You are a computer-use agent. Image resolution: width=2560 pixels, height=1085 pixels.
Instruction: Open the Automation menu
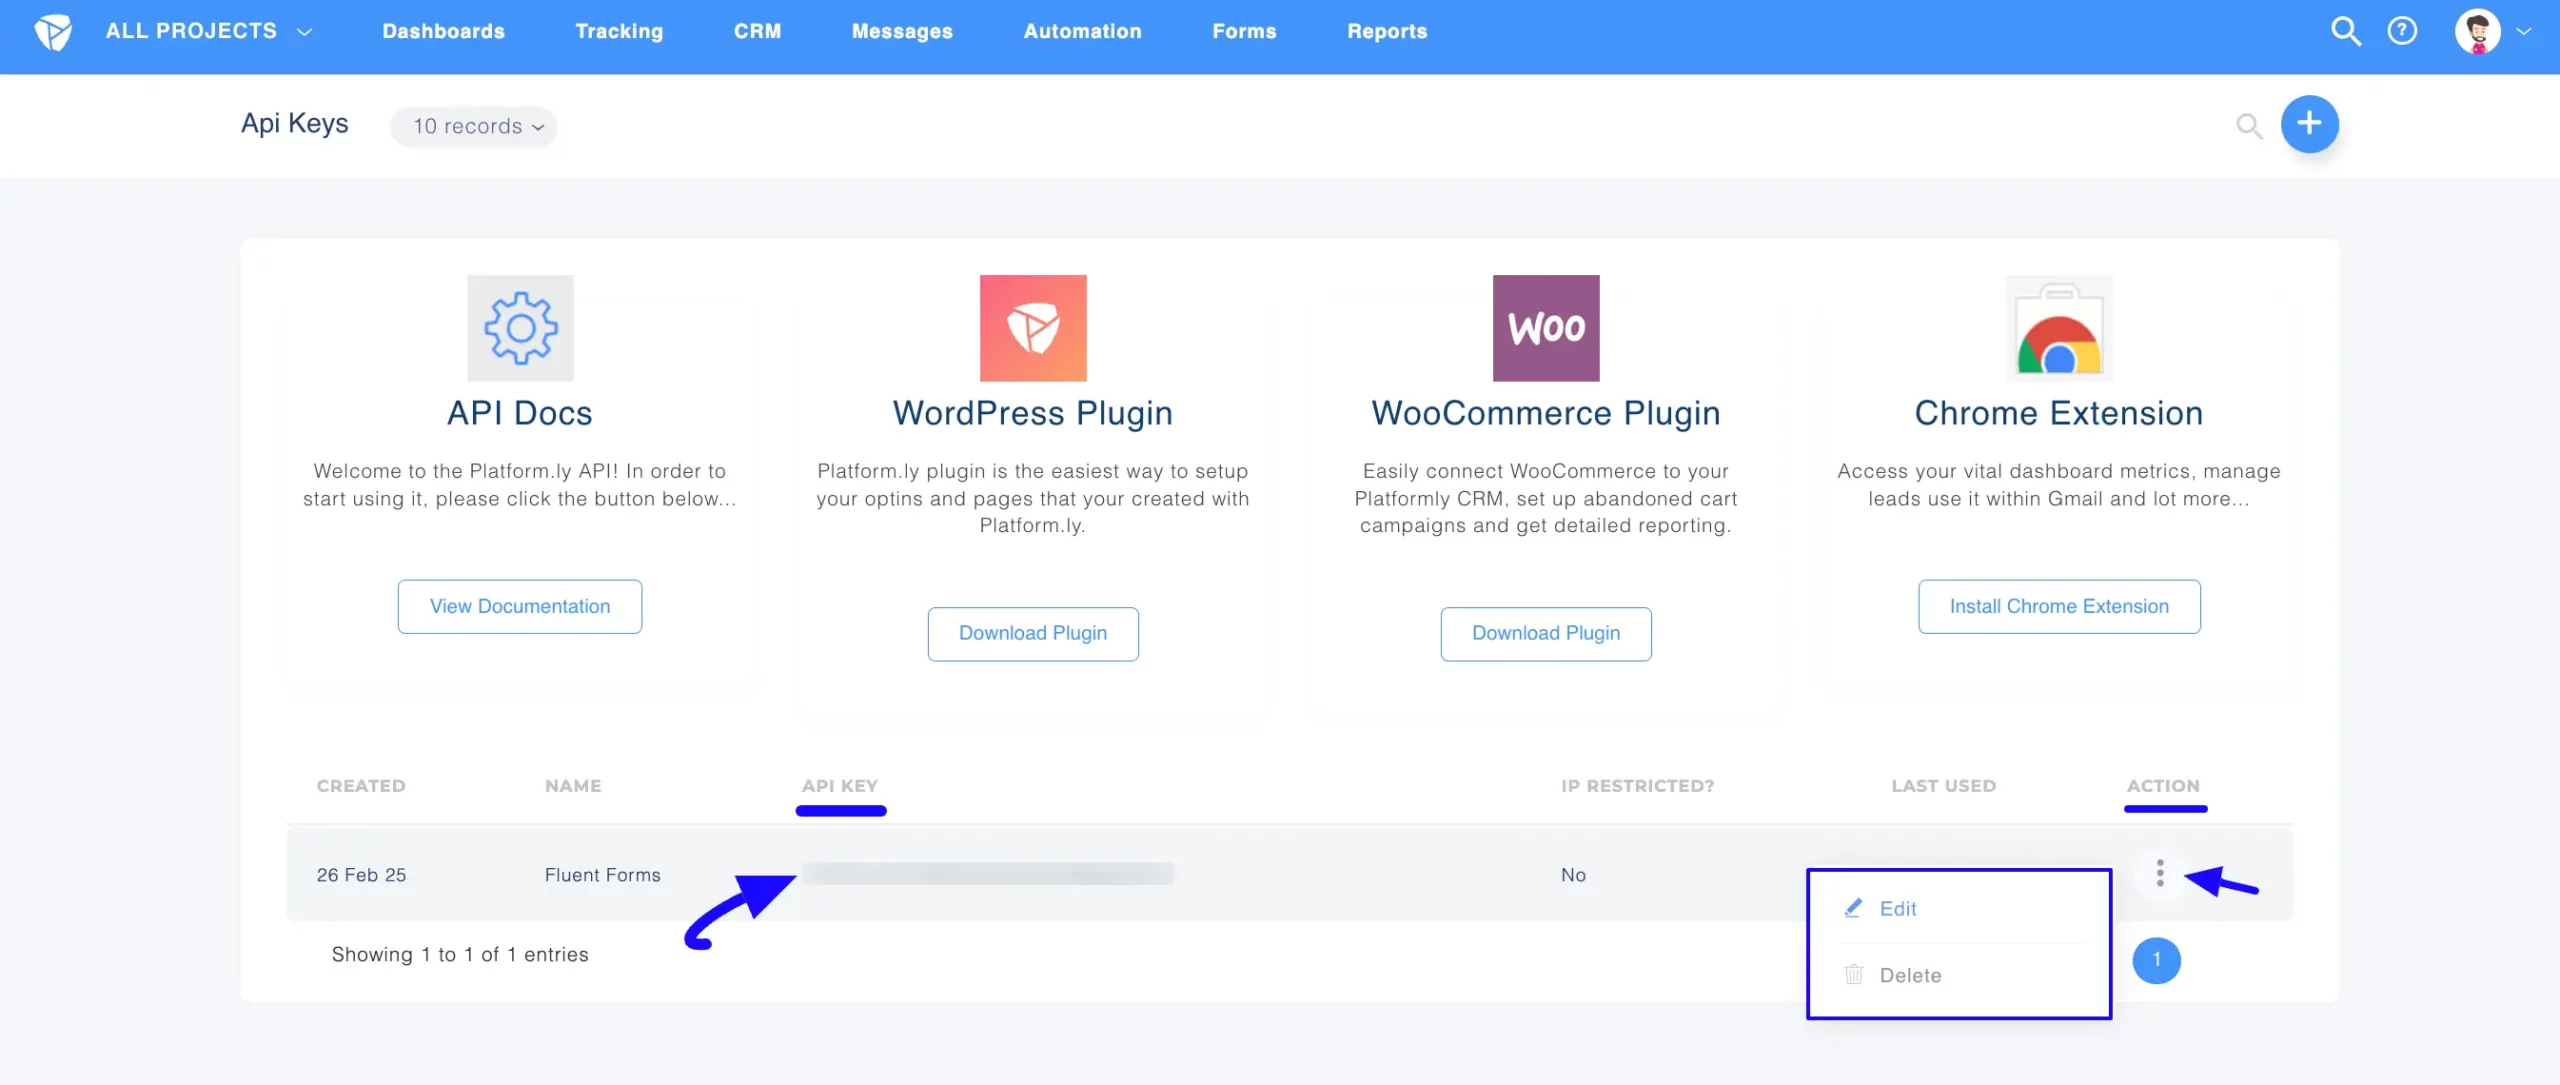coord(1082,31)
